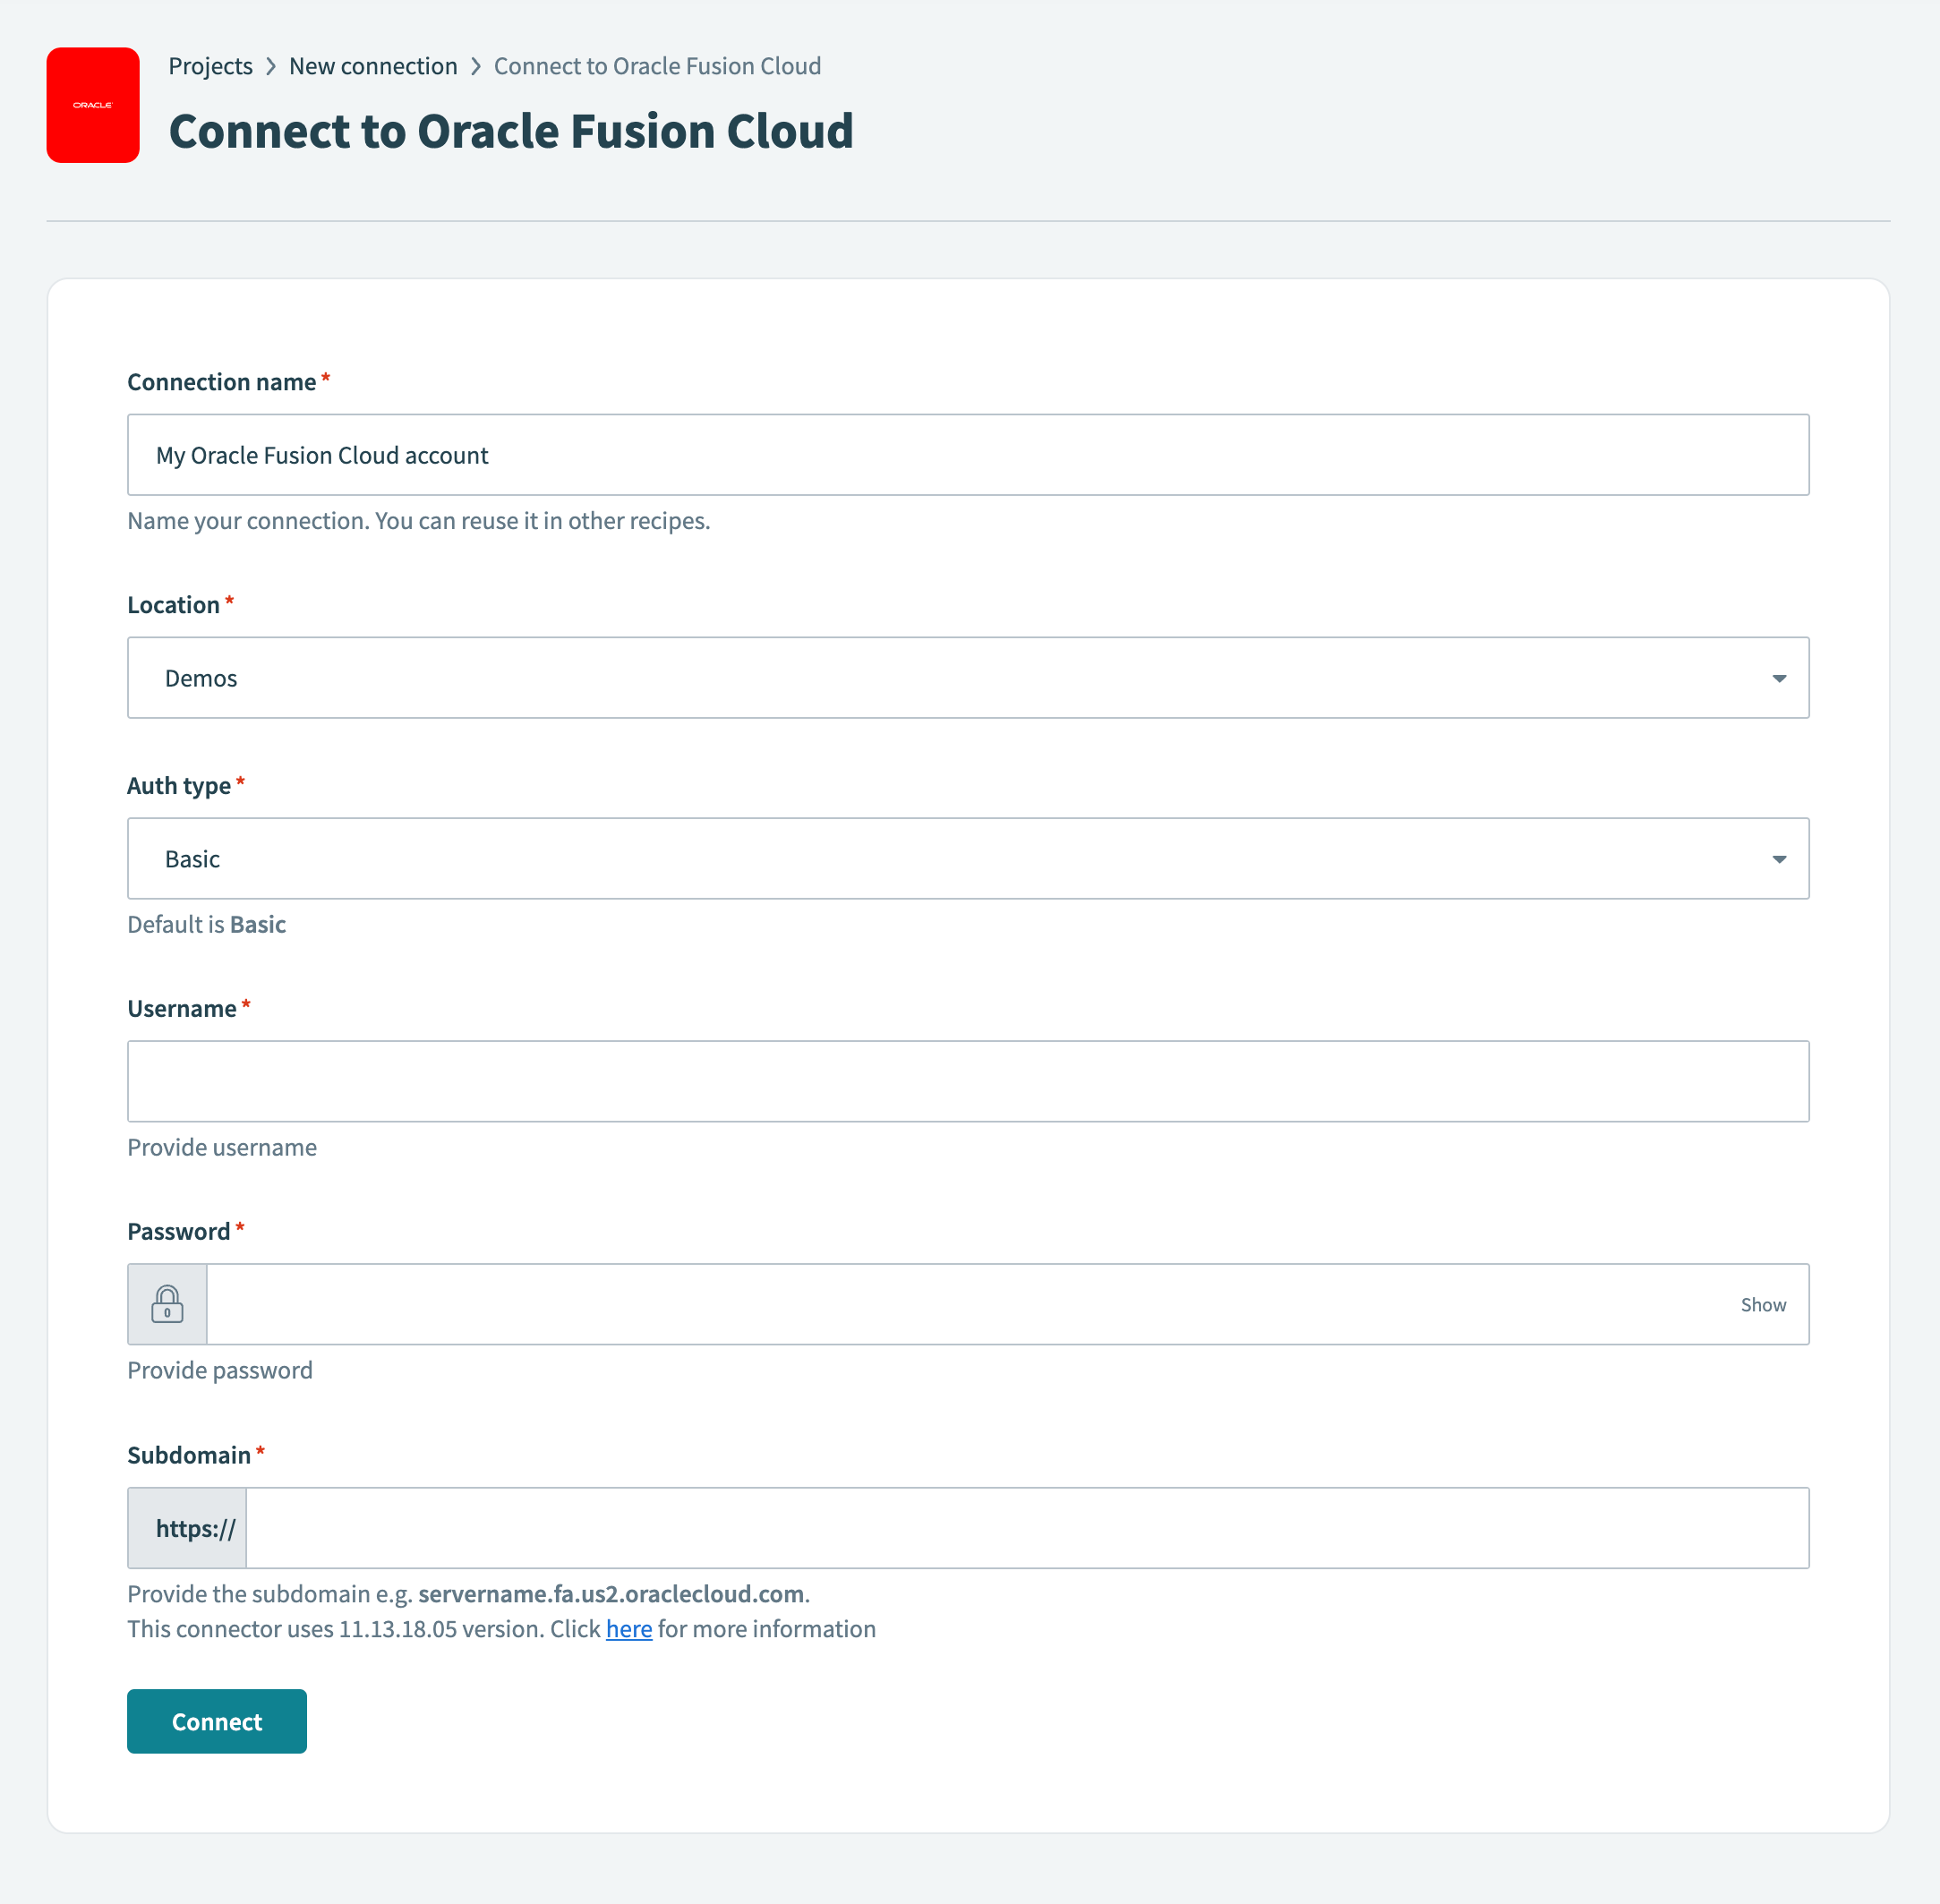Click the Show label next to password
This screenshot has width=1940, height=1904.
pyautogui.click(x=1763, y=1303)
